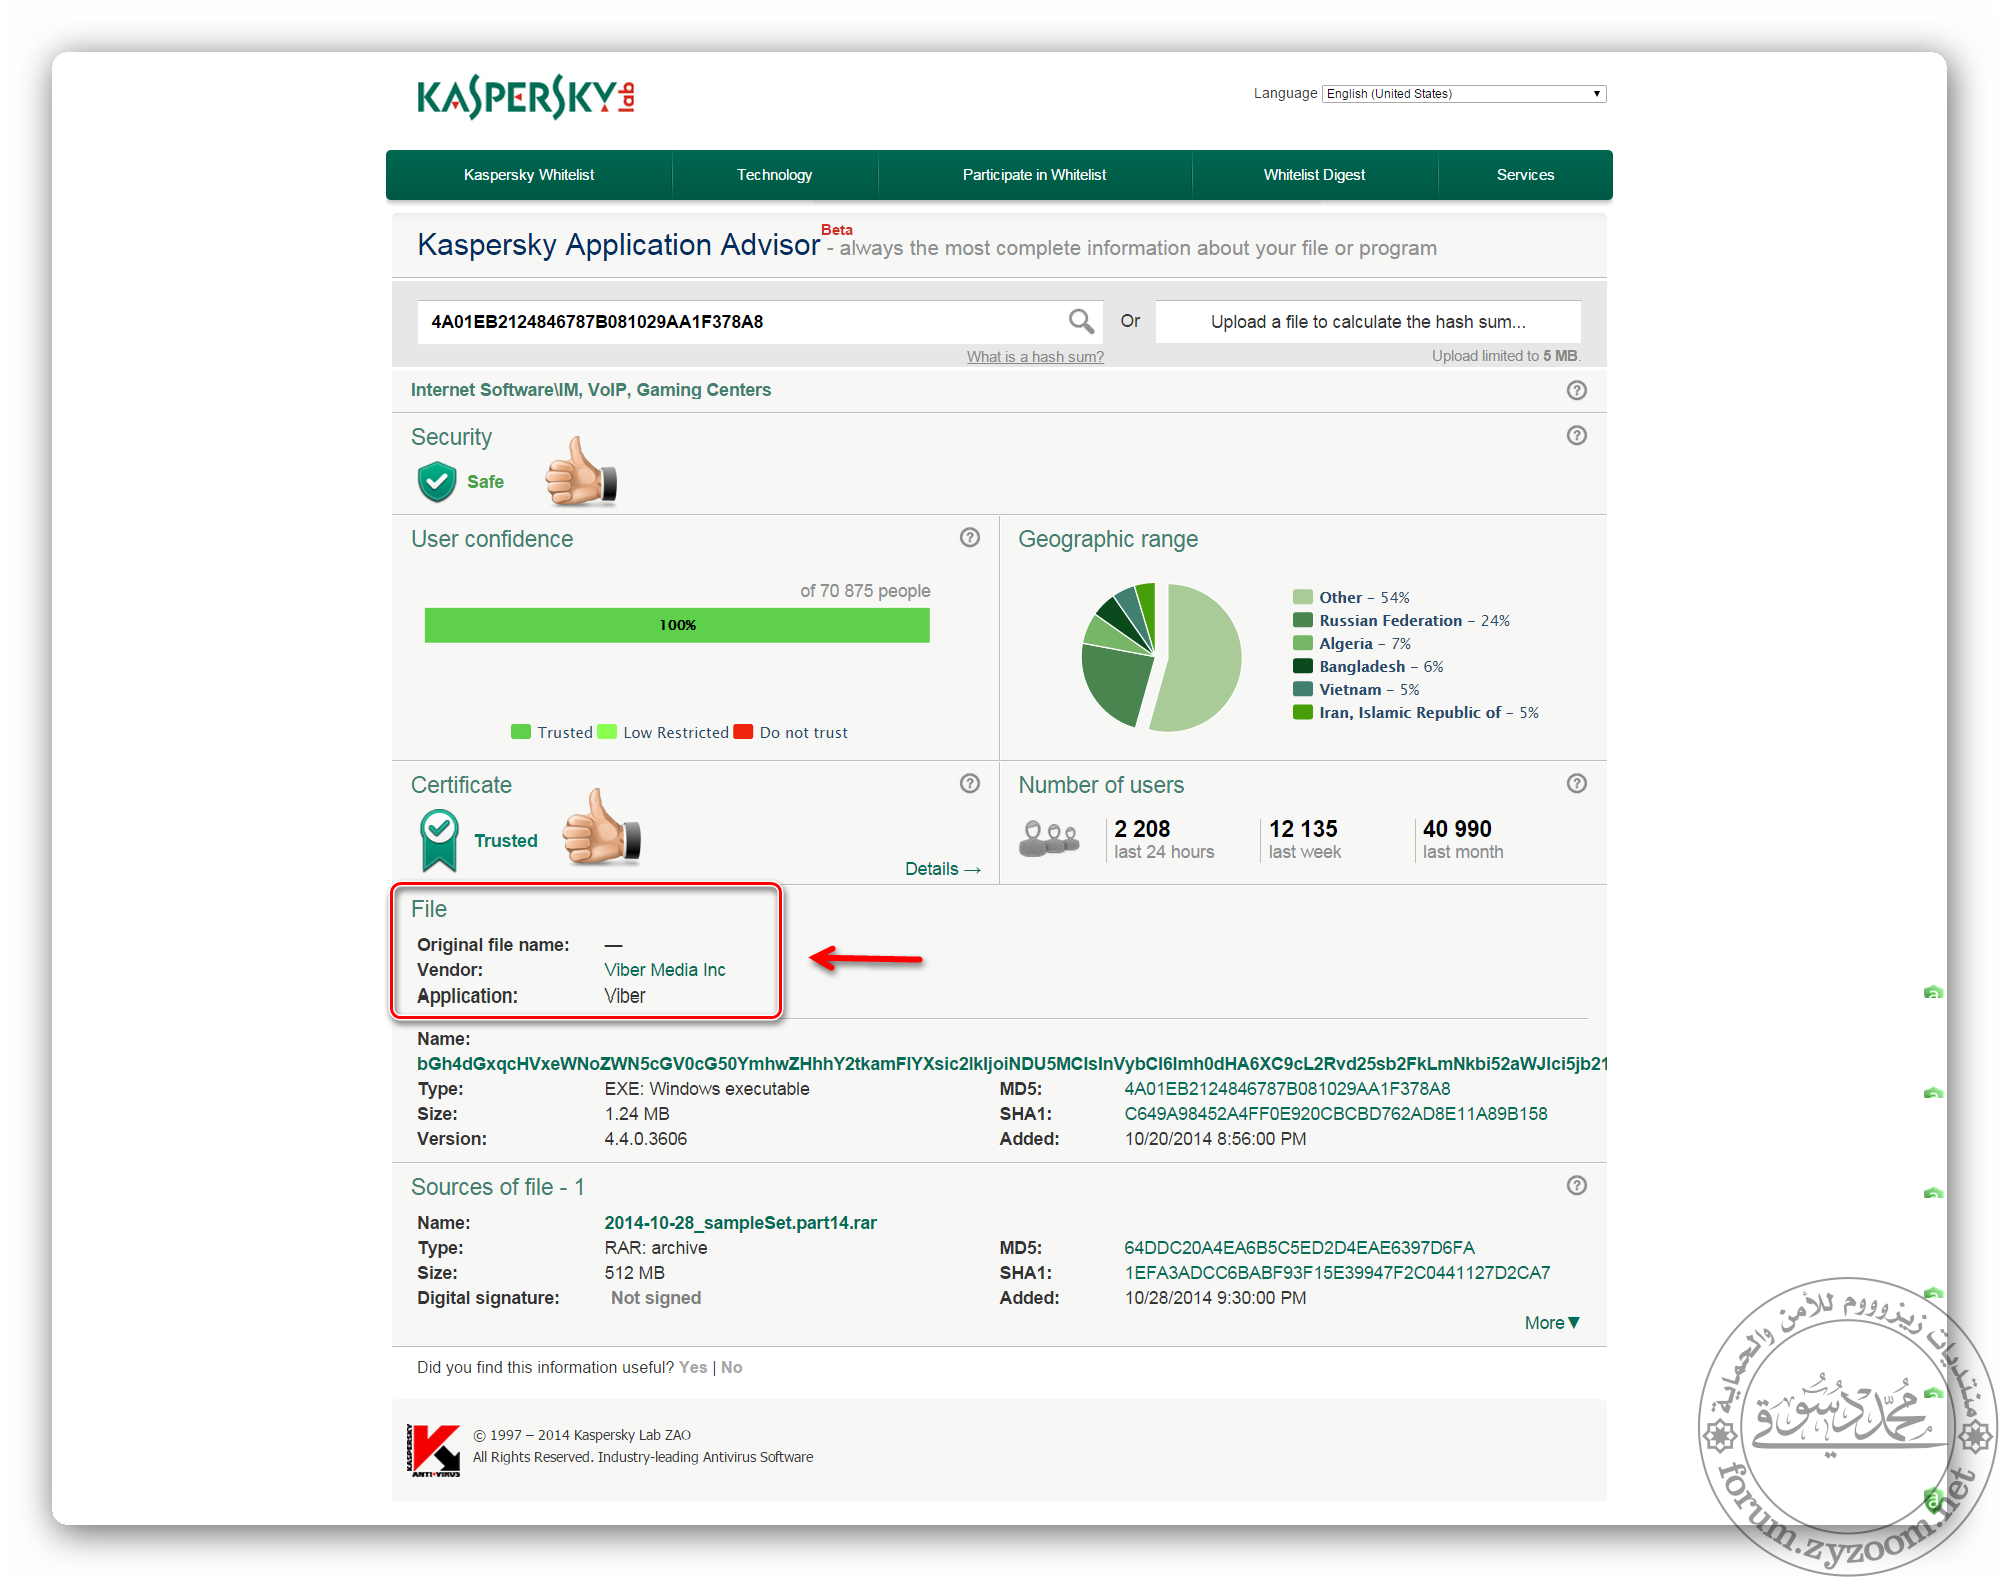Click the Trusted legend swatch

(520, 731)
